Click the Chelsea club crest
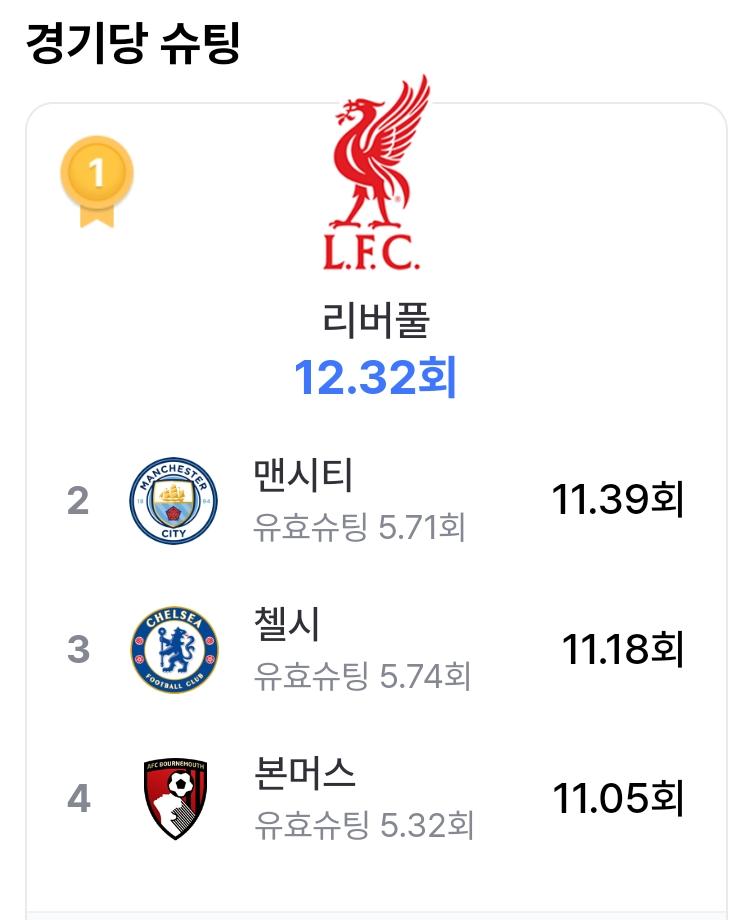Screen dimensions: 747x920 tap(174, 650)
